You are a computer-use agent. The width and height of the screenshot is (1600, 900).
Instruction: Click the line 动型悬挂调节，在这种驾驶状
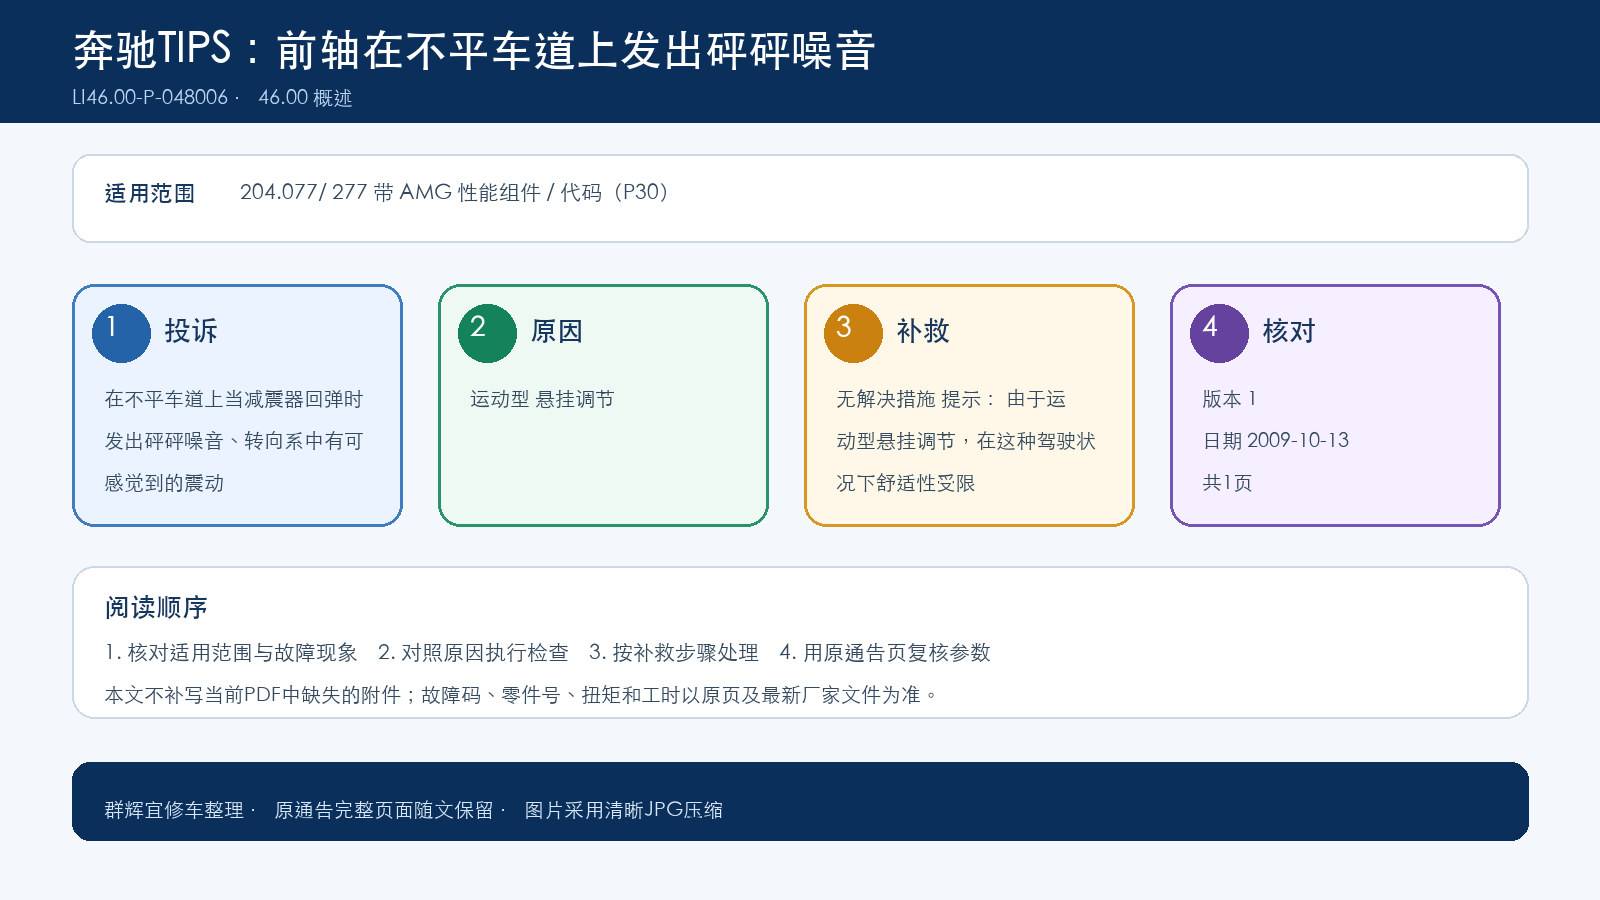click(x=966, y=441)
